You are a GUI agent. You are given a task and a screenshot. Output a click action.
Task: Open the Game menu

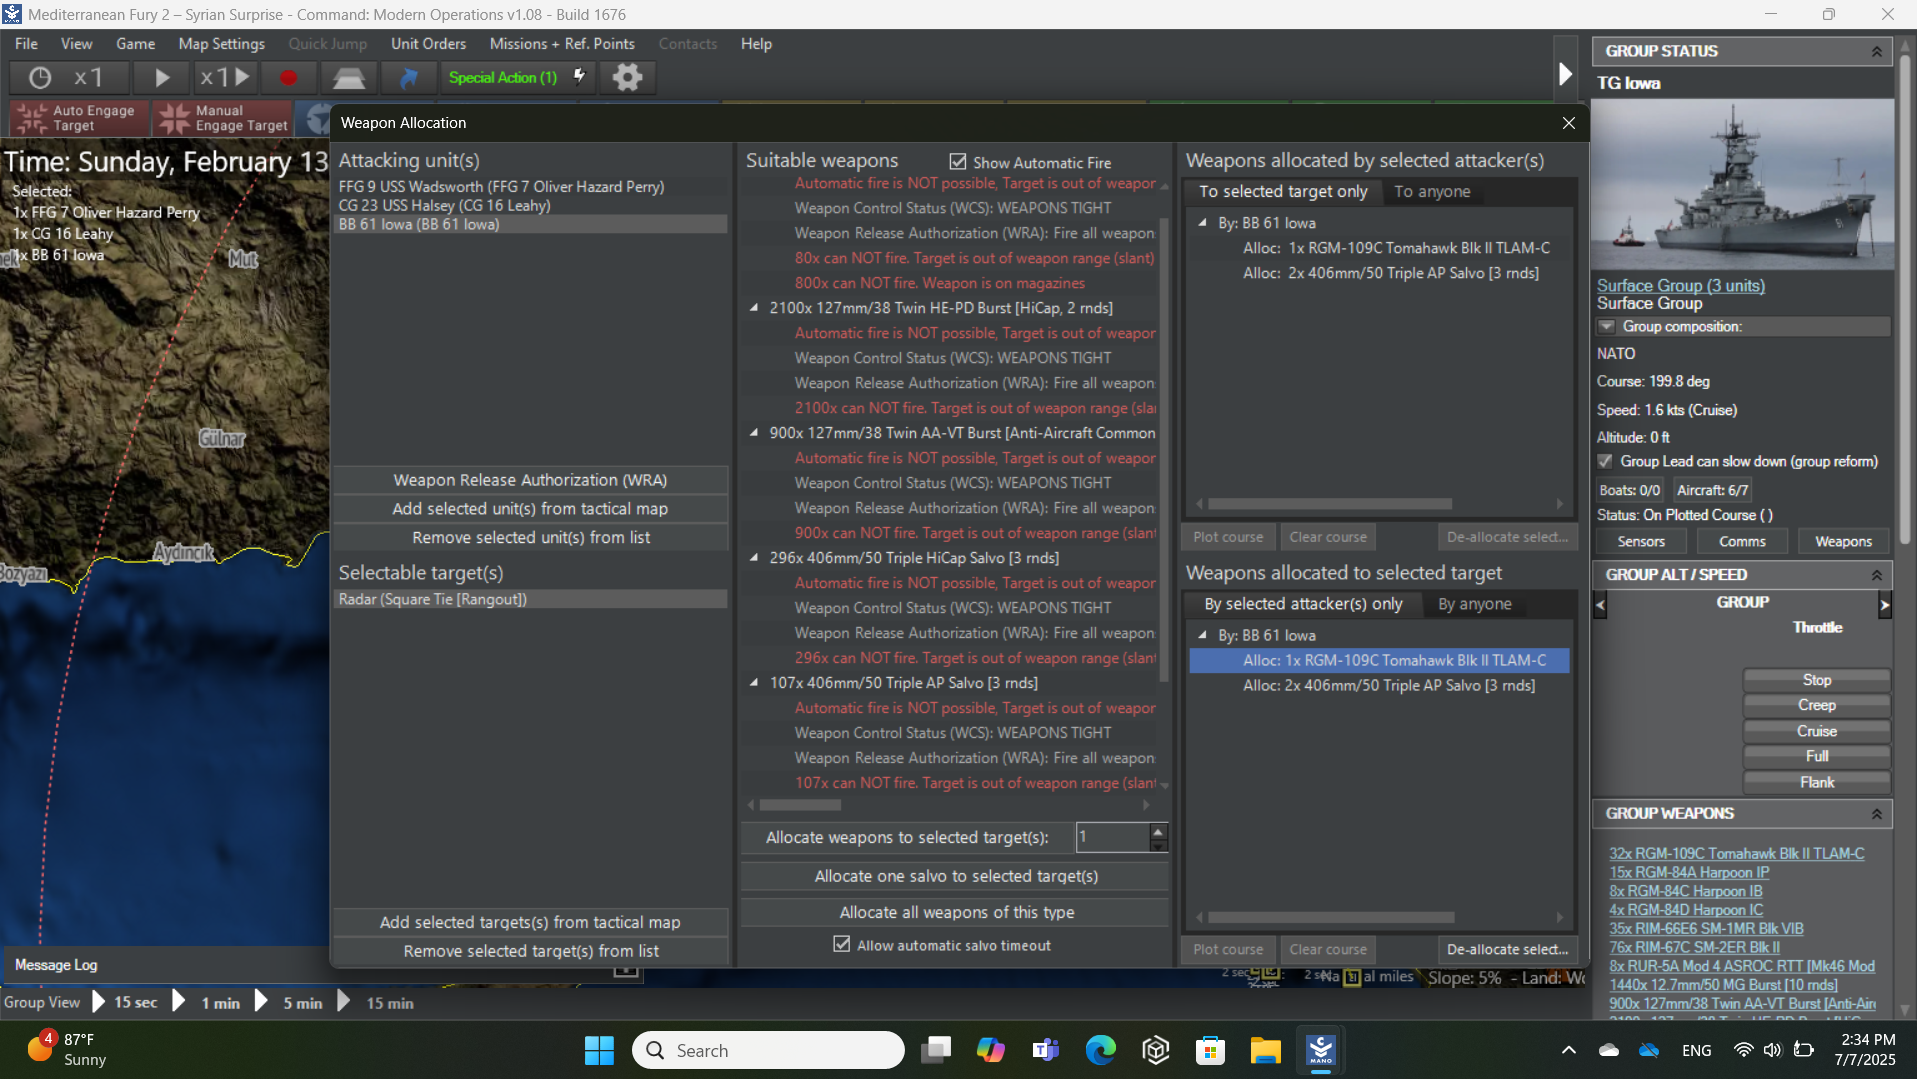pyautogui.click(x=135, y=44)
